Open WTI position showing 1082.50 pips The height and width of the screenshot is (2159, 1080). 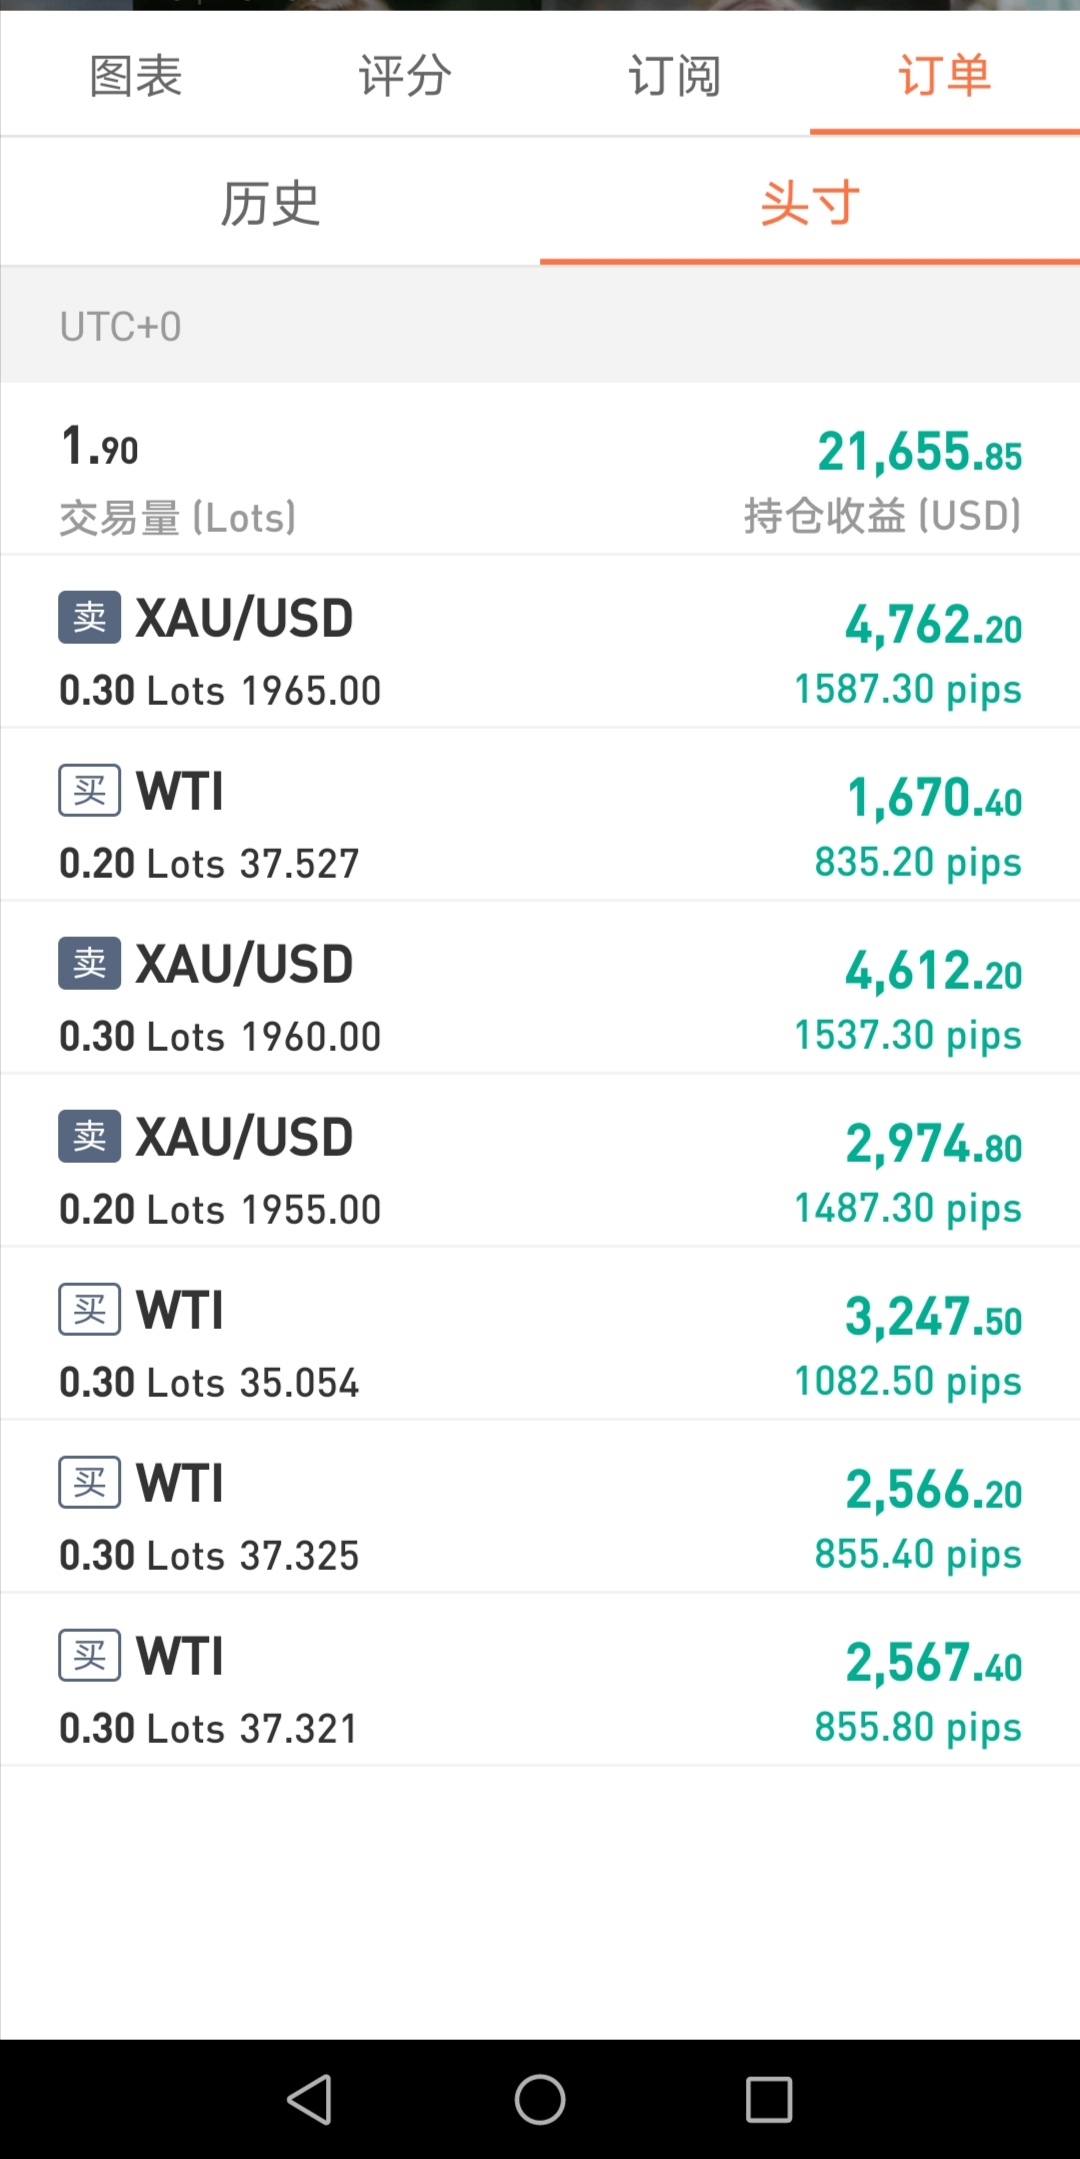540,1334
